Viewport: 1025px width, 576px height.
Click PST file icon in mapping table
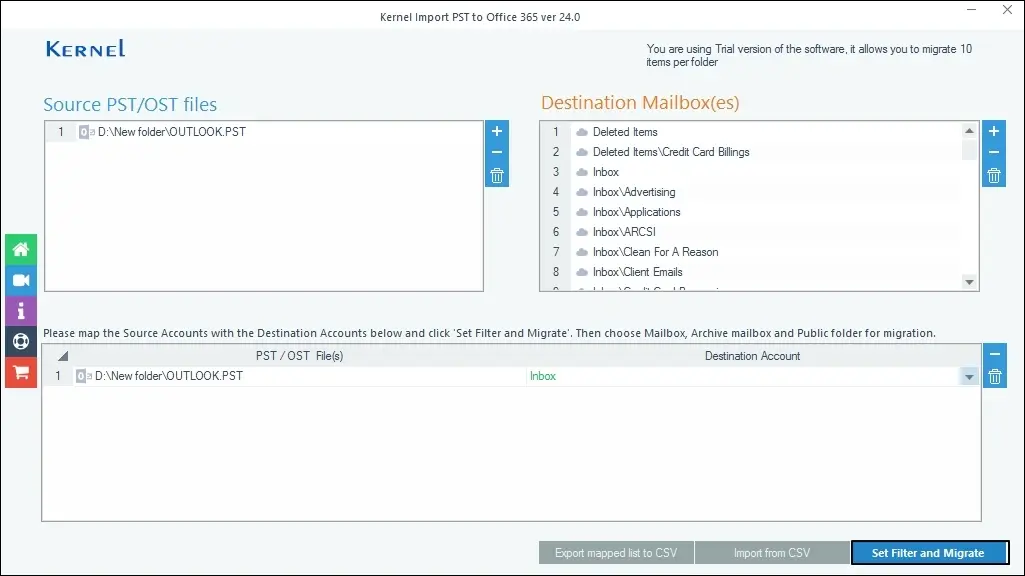[x=84, y=376]
